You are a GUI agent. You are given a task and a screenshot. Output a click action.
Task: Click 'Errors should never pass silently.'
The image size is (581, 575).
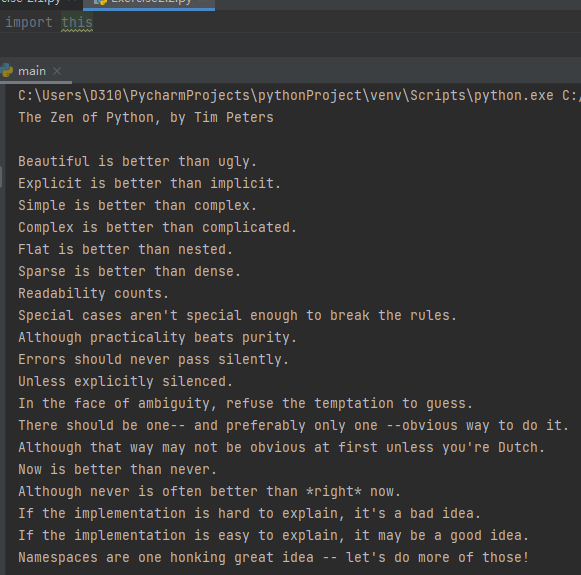pyautogui.click(x=153, y=359)
